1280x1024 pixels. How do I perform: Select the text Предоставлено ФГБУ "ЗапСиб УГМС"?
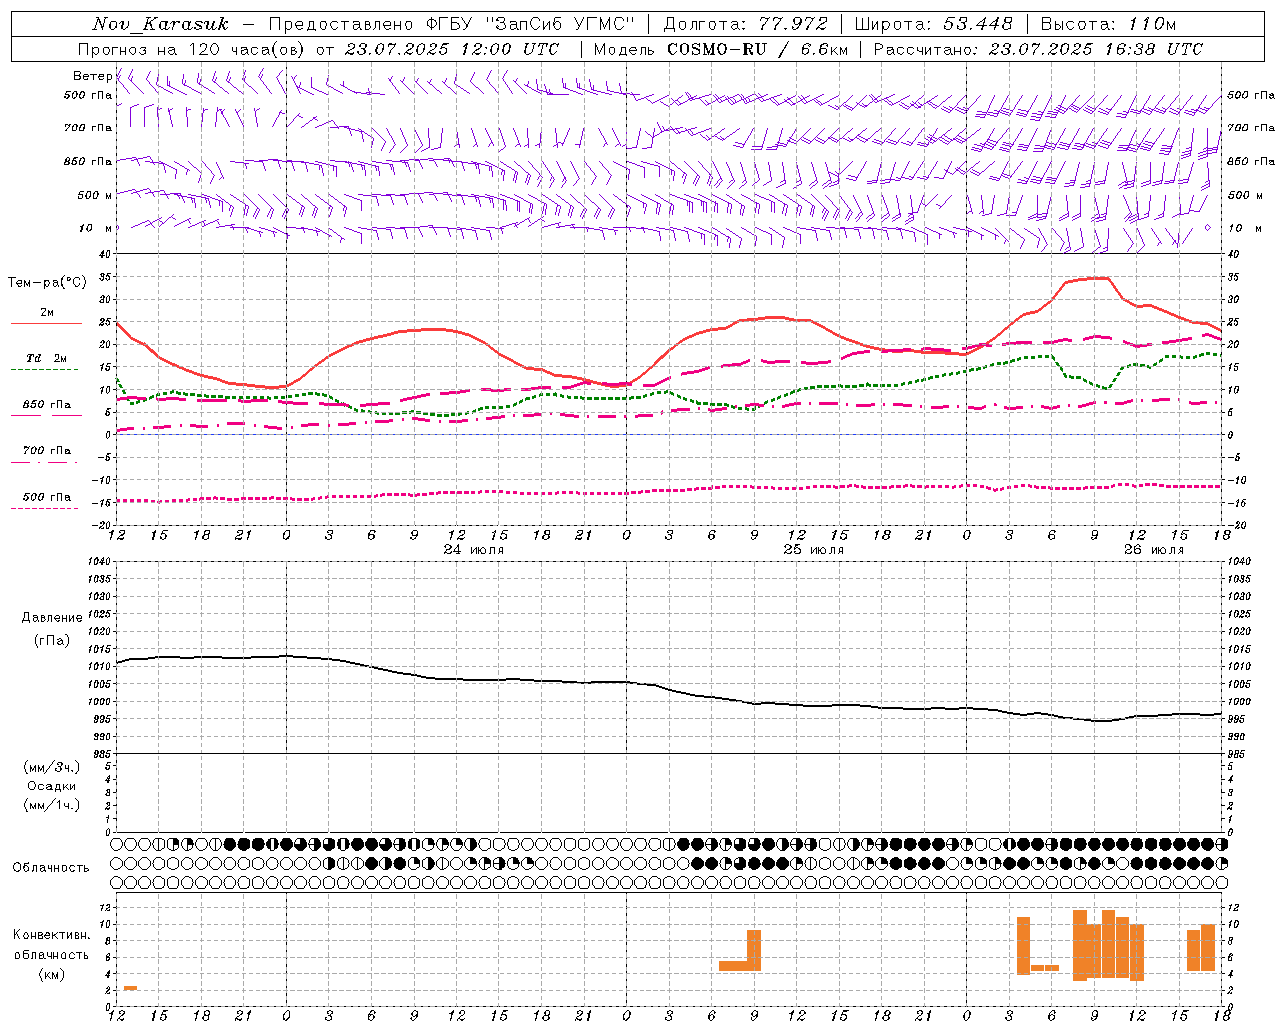point(452,24)
